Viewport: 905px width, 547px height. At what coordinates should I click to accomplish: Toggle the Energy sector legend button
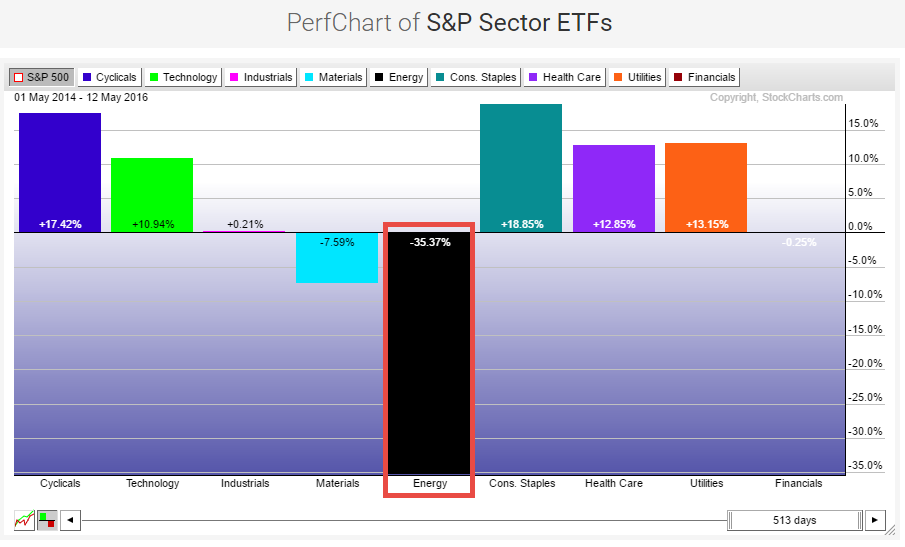click(398, 77)
